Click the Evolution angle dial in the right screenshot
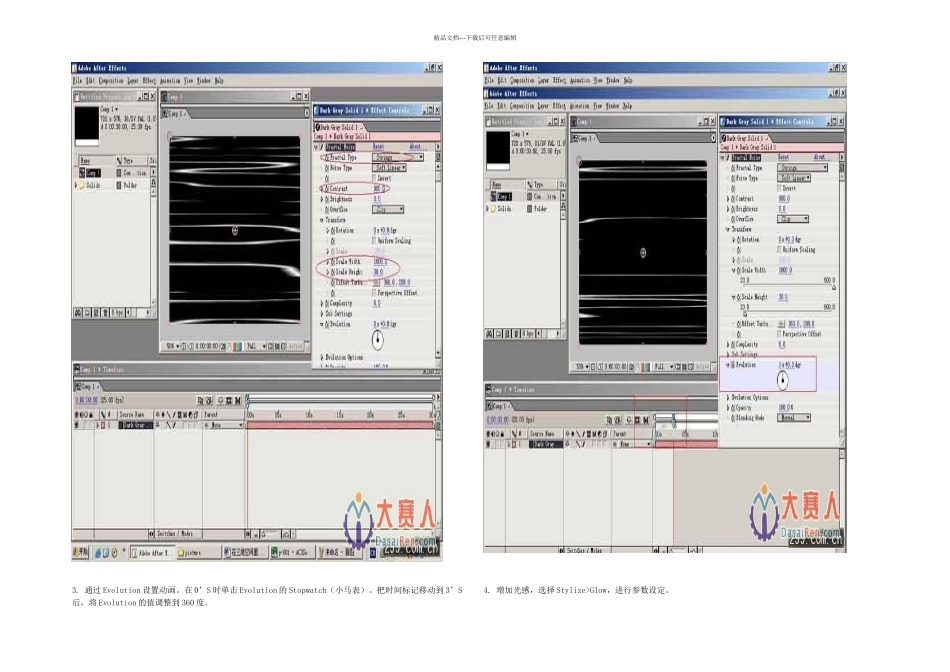 (x=783, y=379)
